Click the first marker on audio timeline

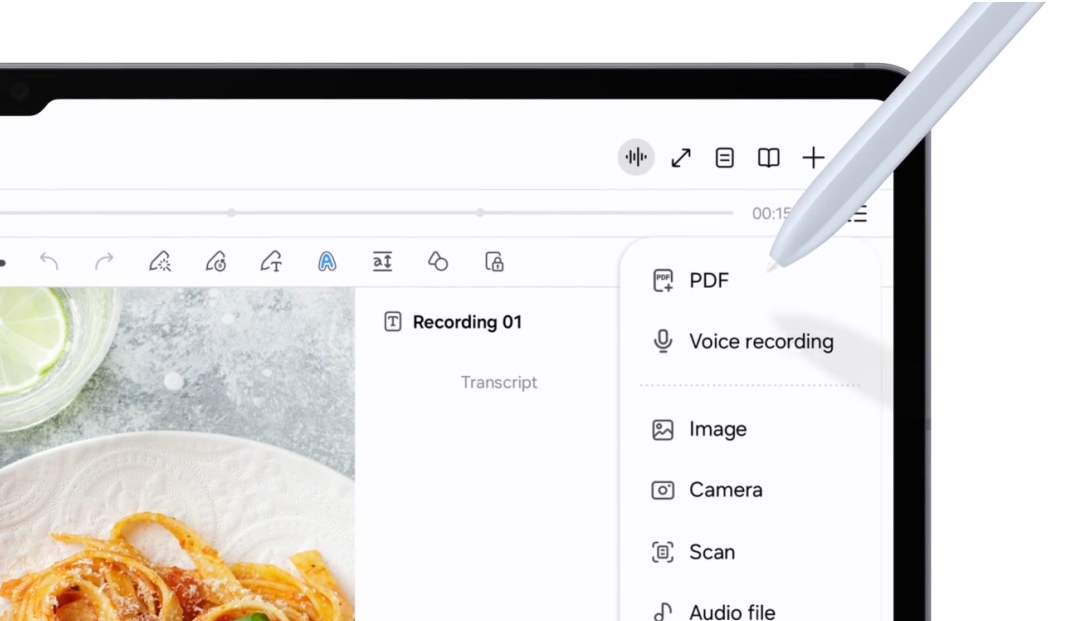click(231, 213)
